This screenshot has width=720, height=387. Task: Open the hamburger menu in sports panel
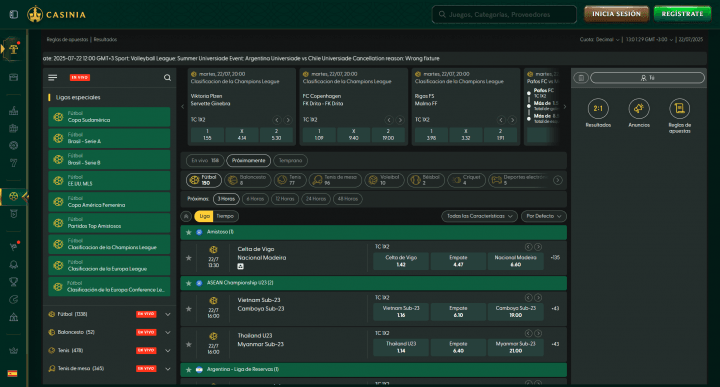(53, 78)
